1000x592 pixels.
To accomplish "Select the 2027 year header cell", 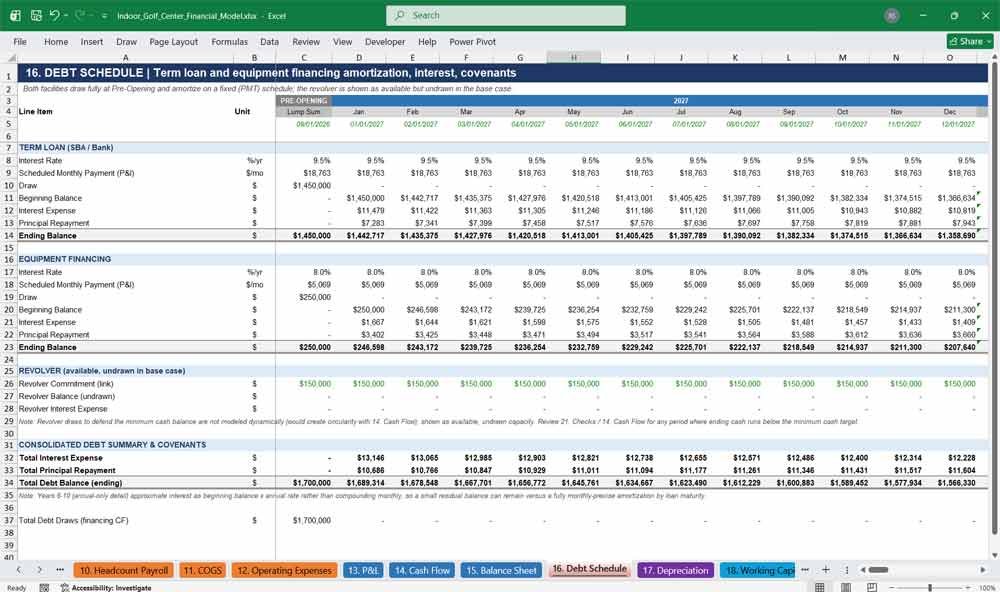I will tap(680, 101).
